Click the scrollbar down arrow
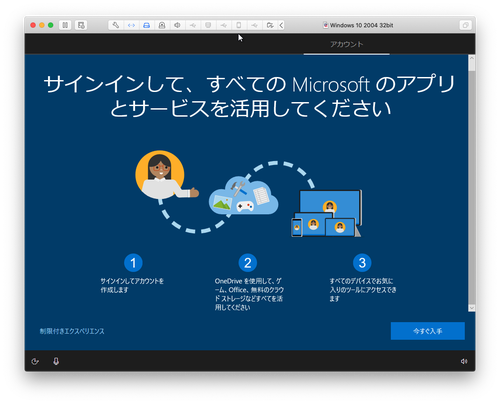This screenshot has height=404, width=500. coord(471,308)
